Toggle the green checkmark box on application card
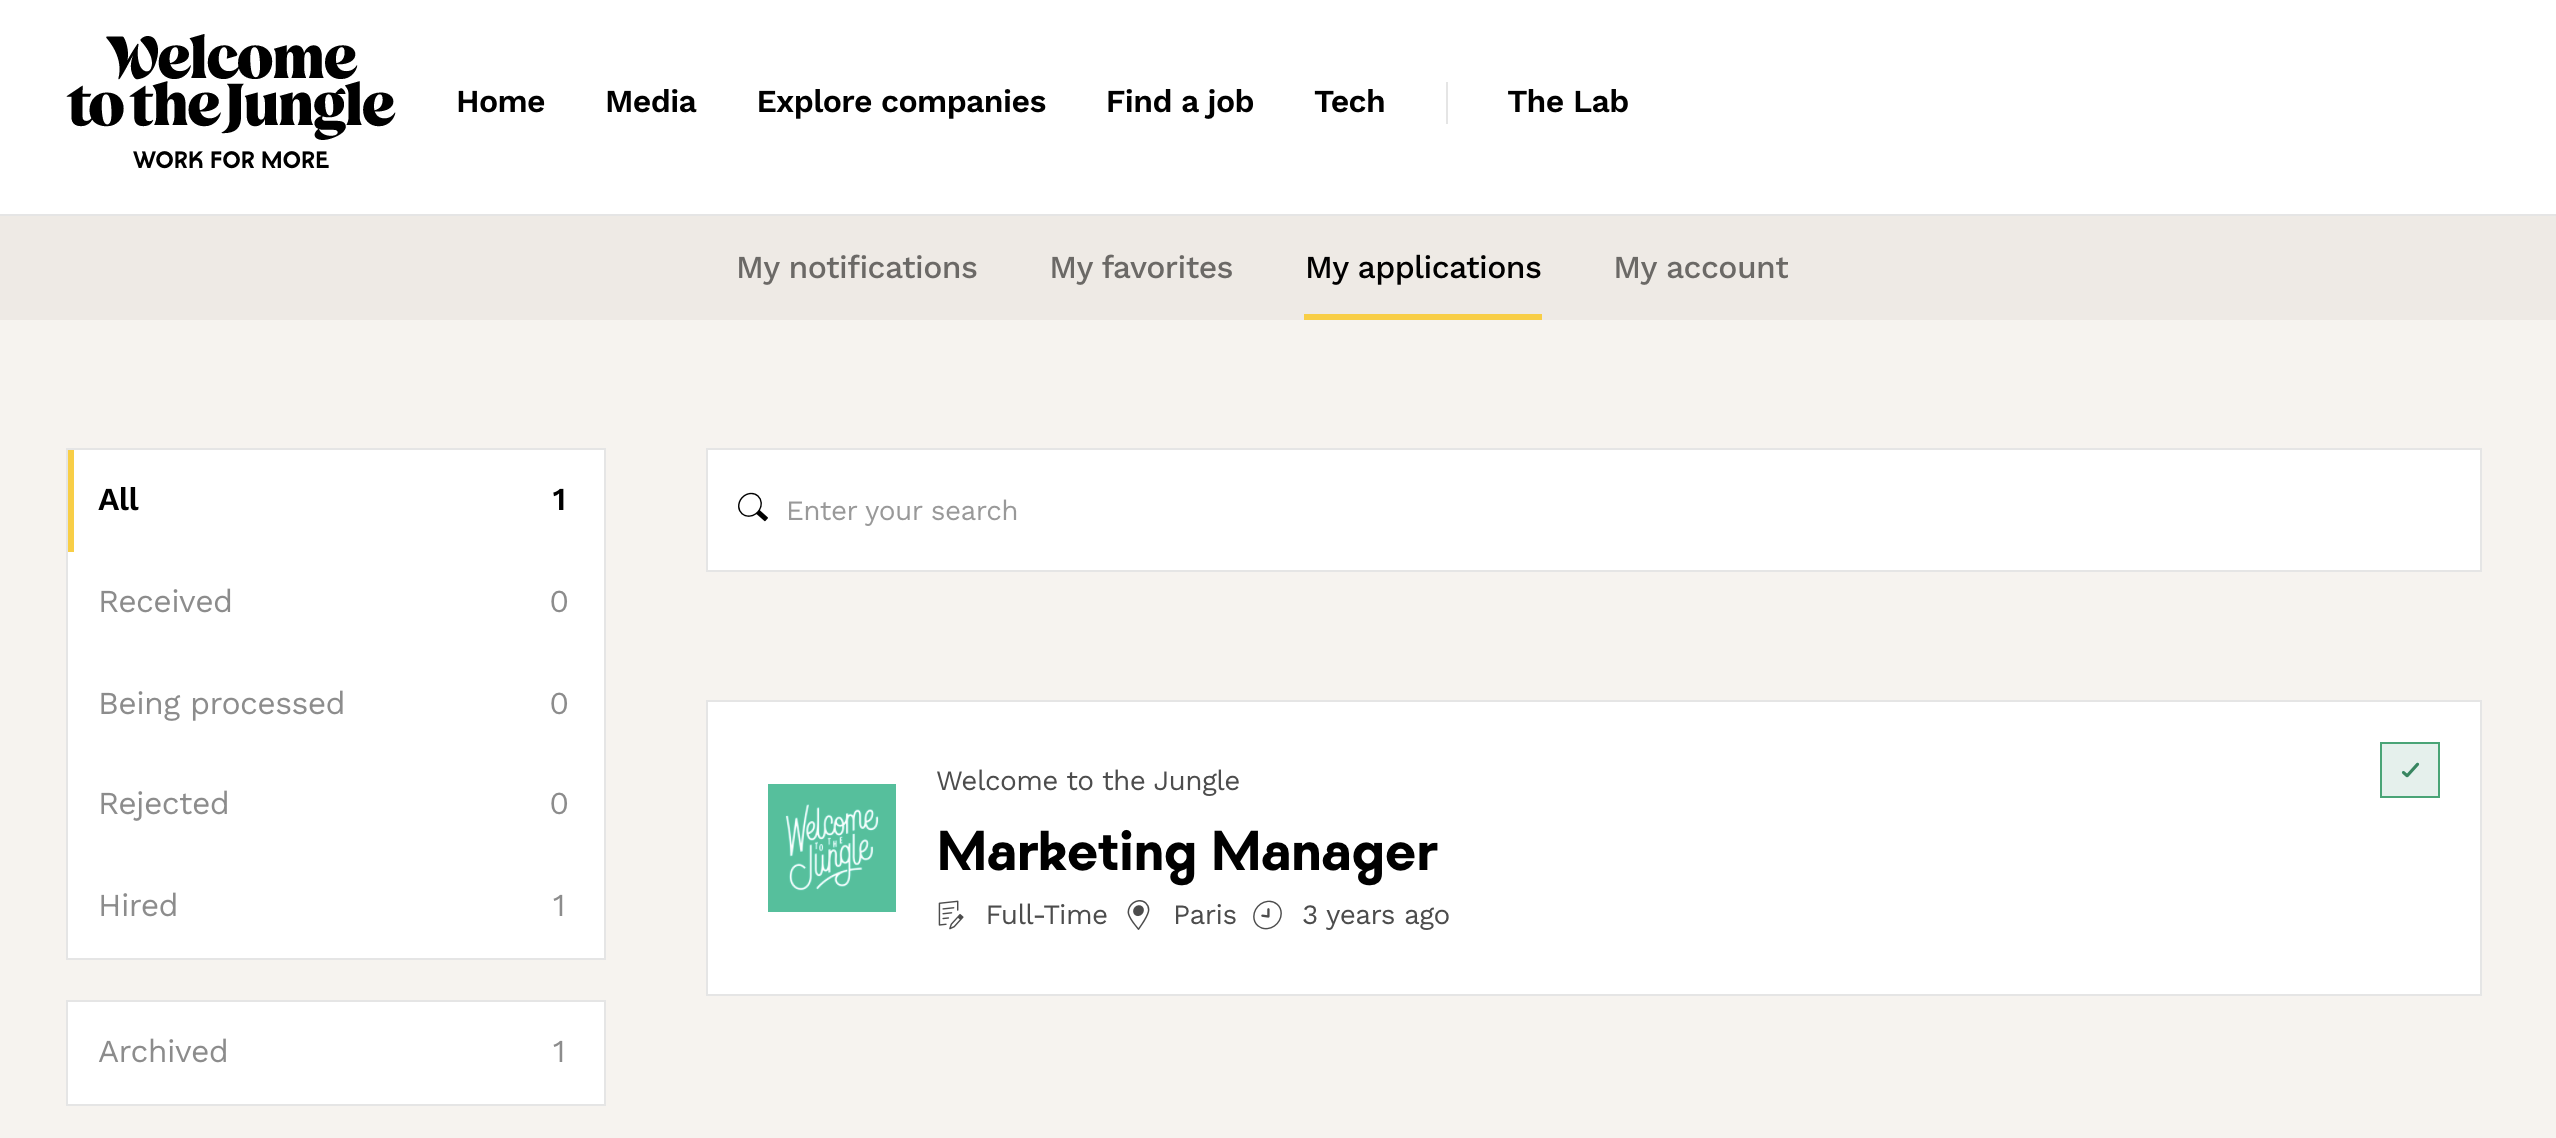 pos(2409,770)
